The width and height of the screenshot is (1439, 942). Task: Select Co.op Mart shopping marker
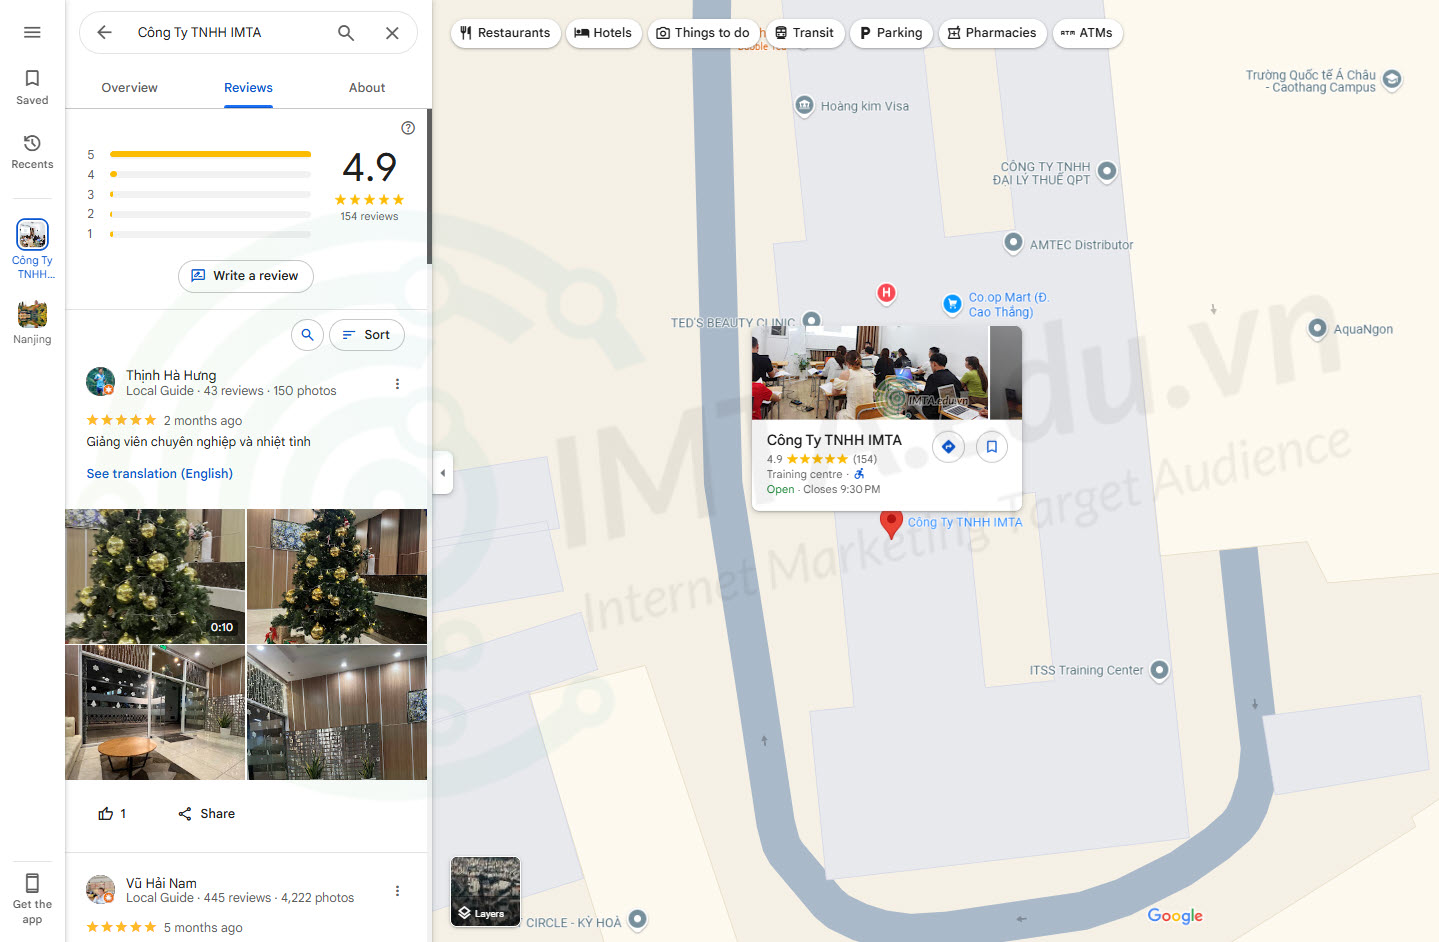click(953, 304)
